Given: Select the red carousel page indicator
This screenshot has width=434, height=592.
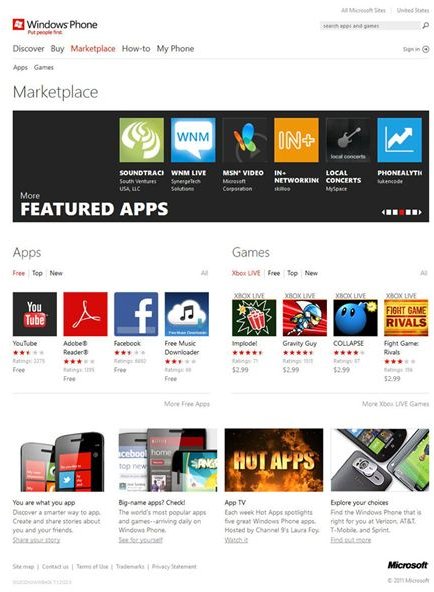Looking at the screenshot, I should (402, 212).
